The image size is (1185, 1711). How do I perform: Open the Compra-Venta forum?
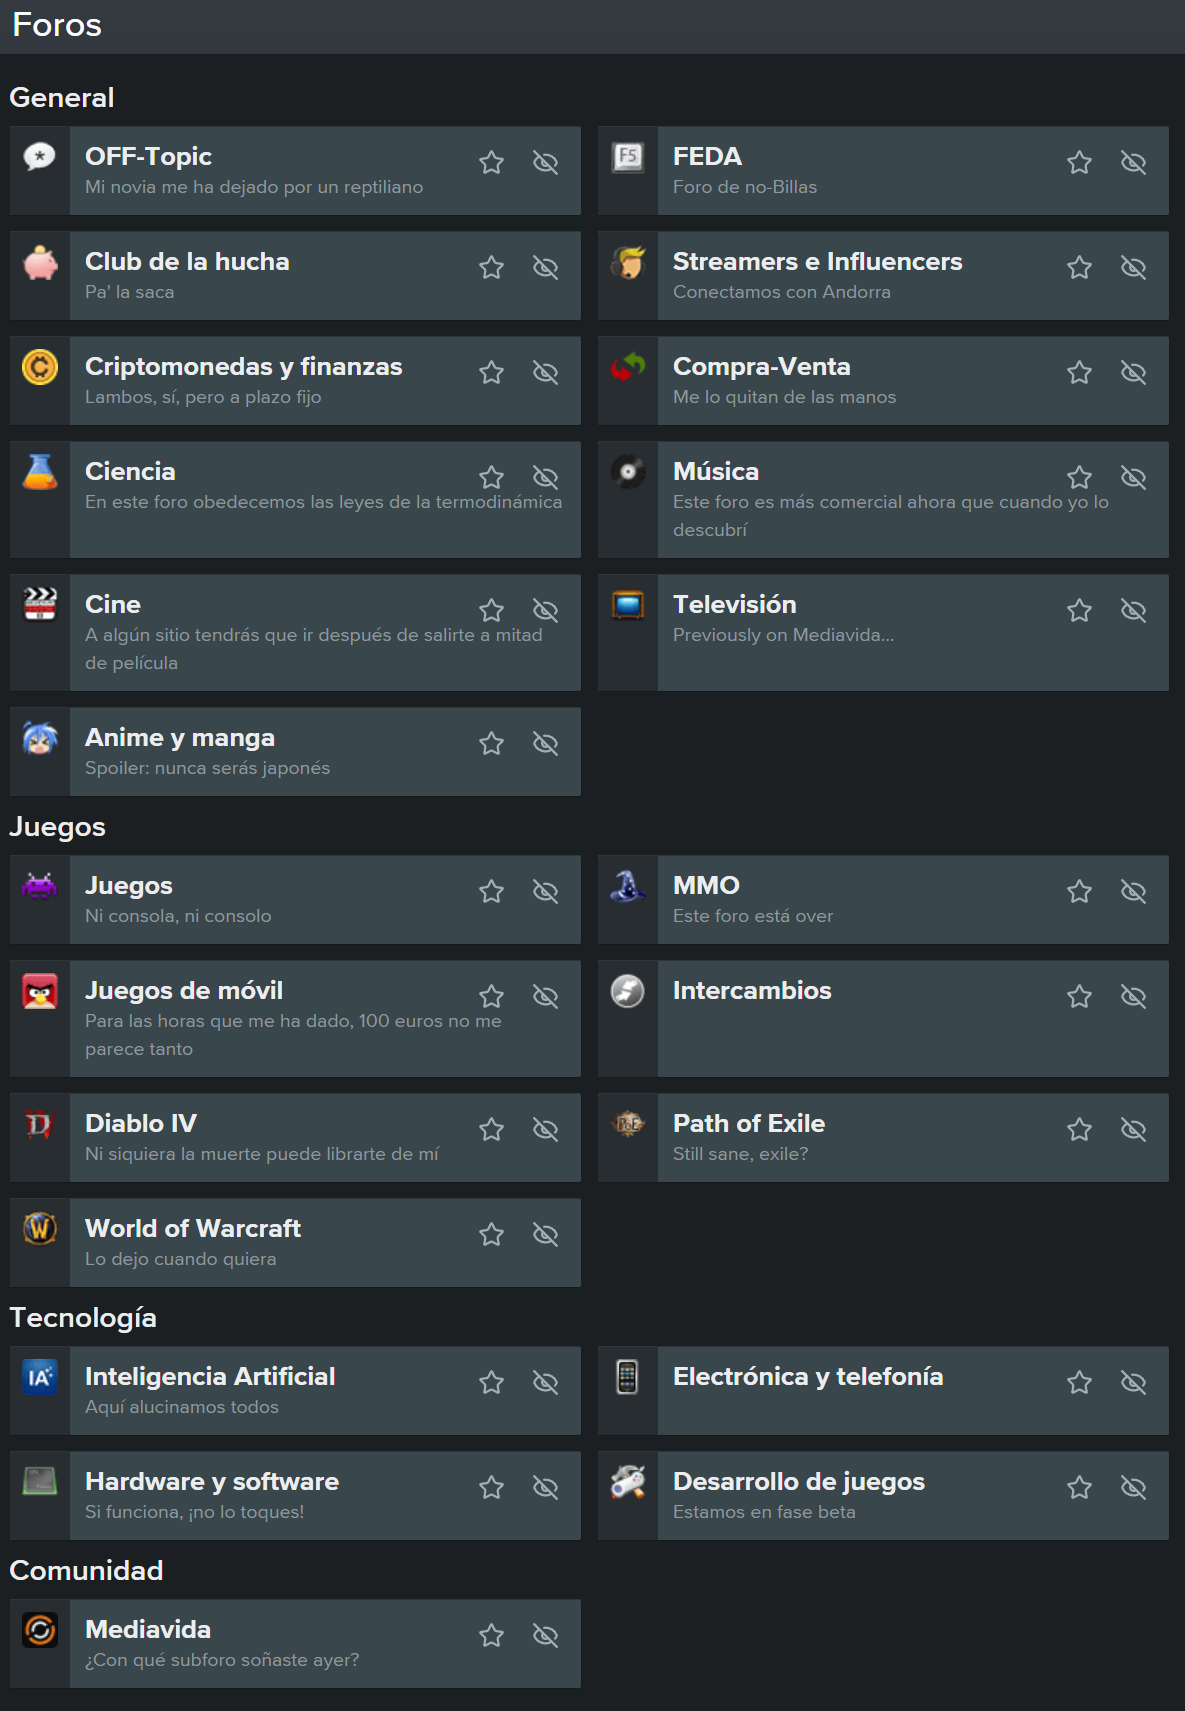(761, 367)
